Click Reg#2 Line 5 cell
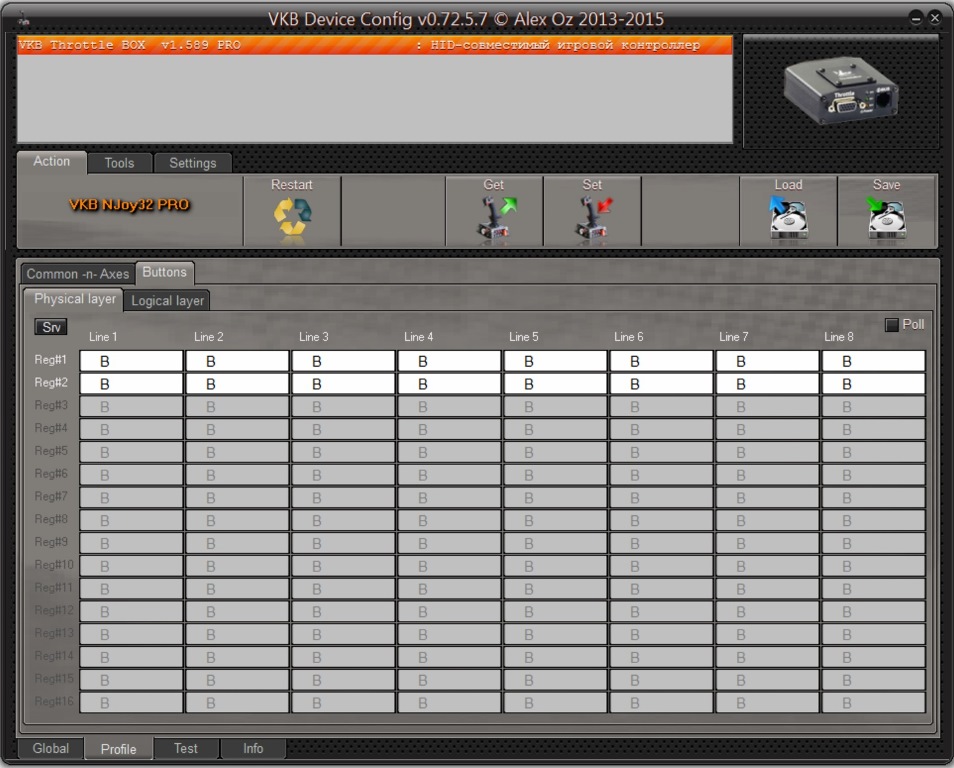The height and width of the screenshot is (768, 954). [555, 384]
